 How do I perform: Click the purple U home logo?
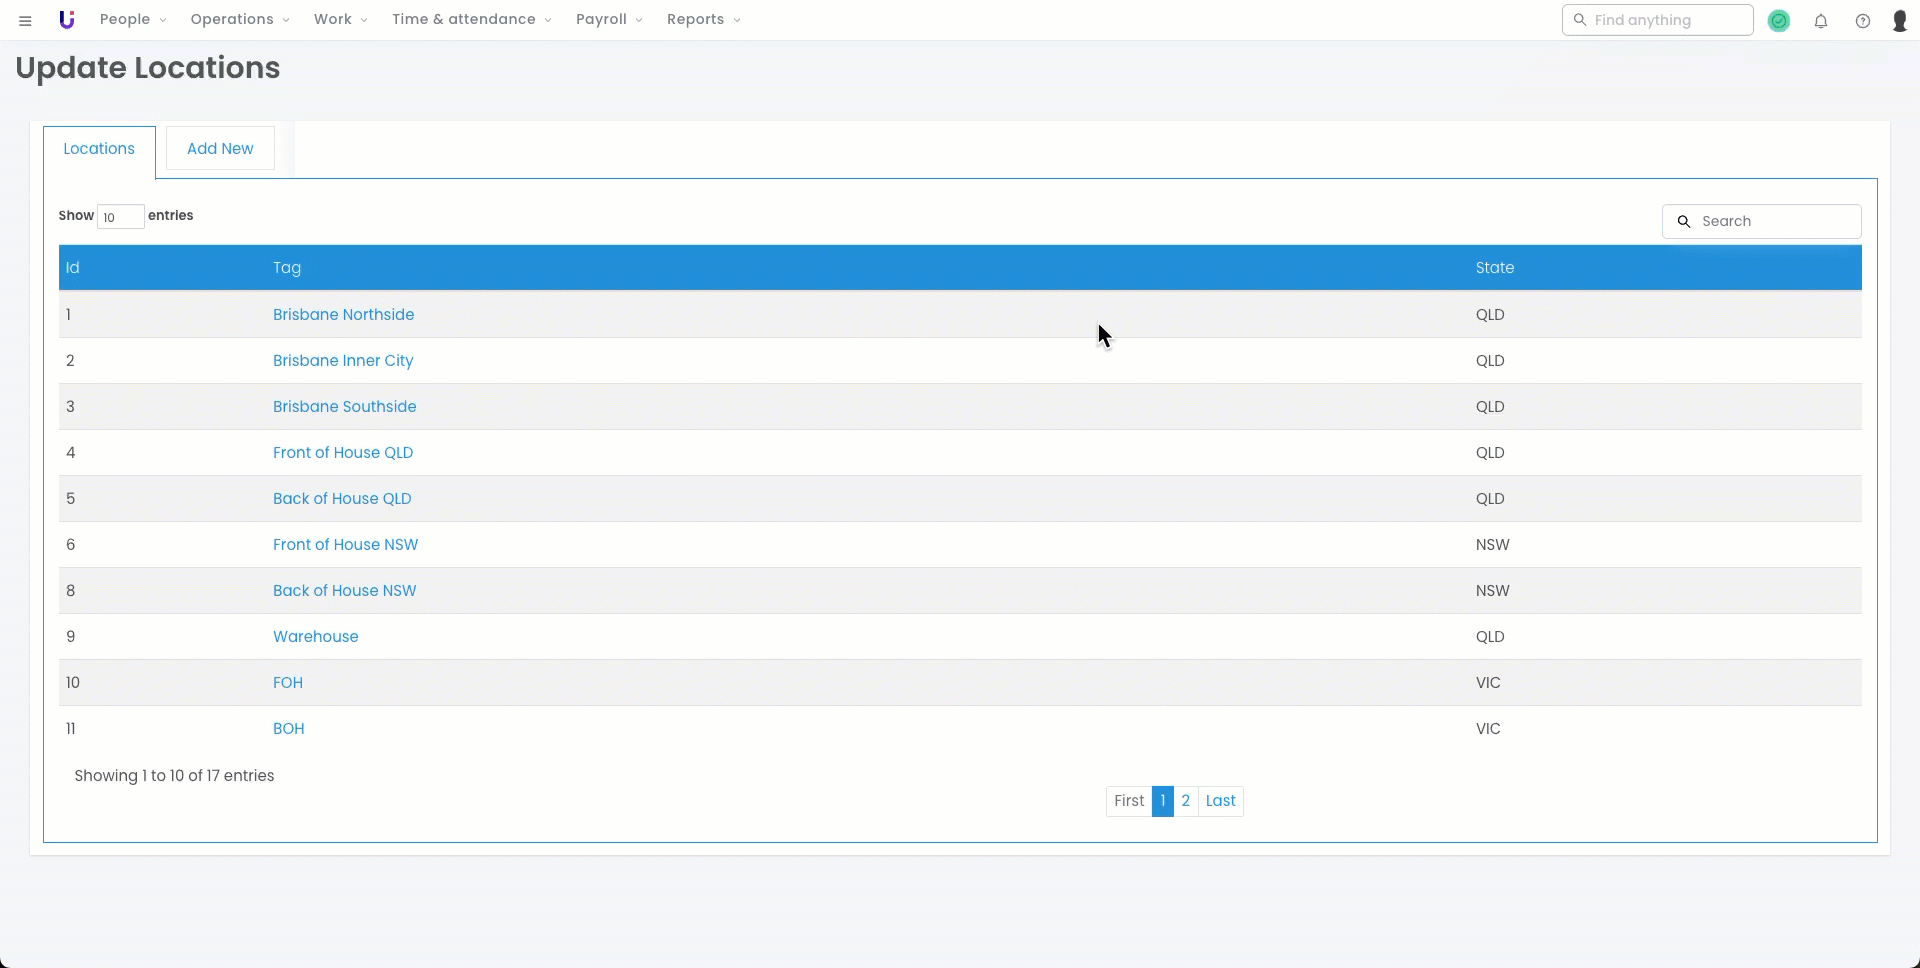coord(67,20)
